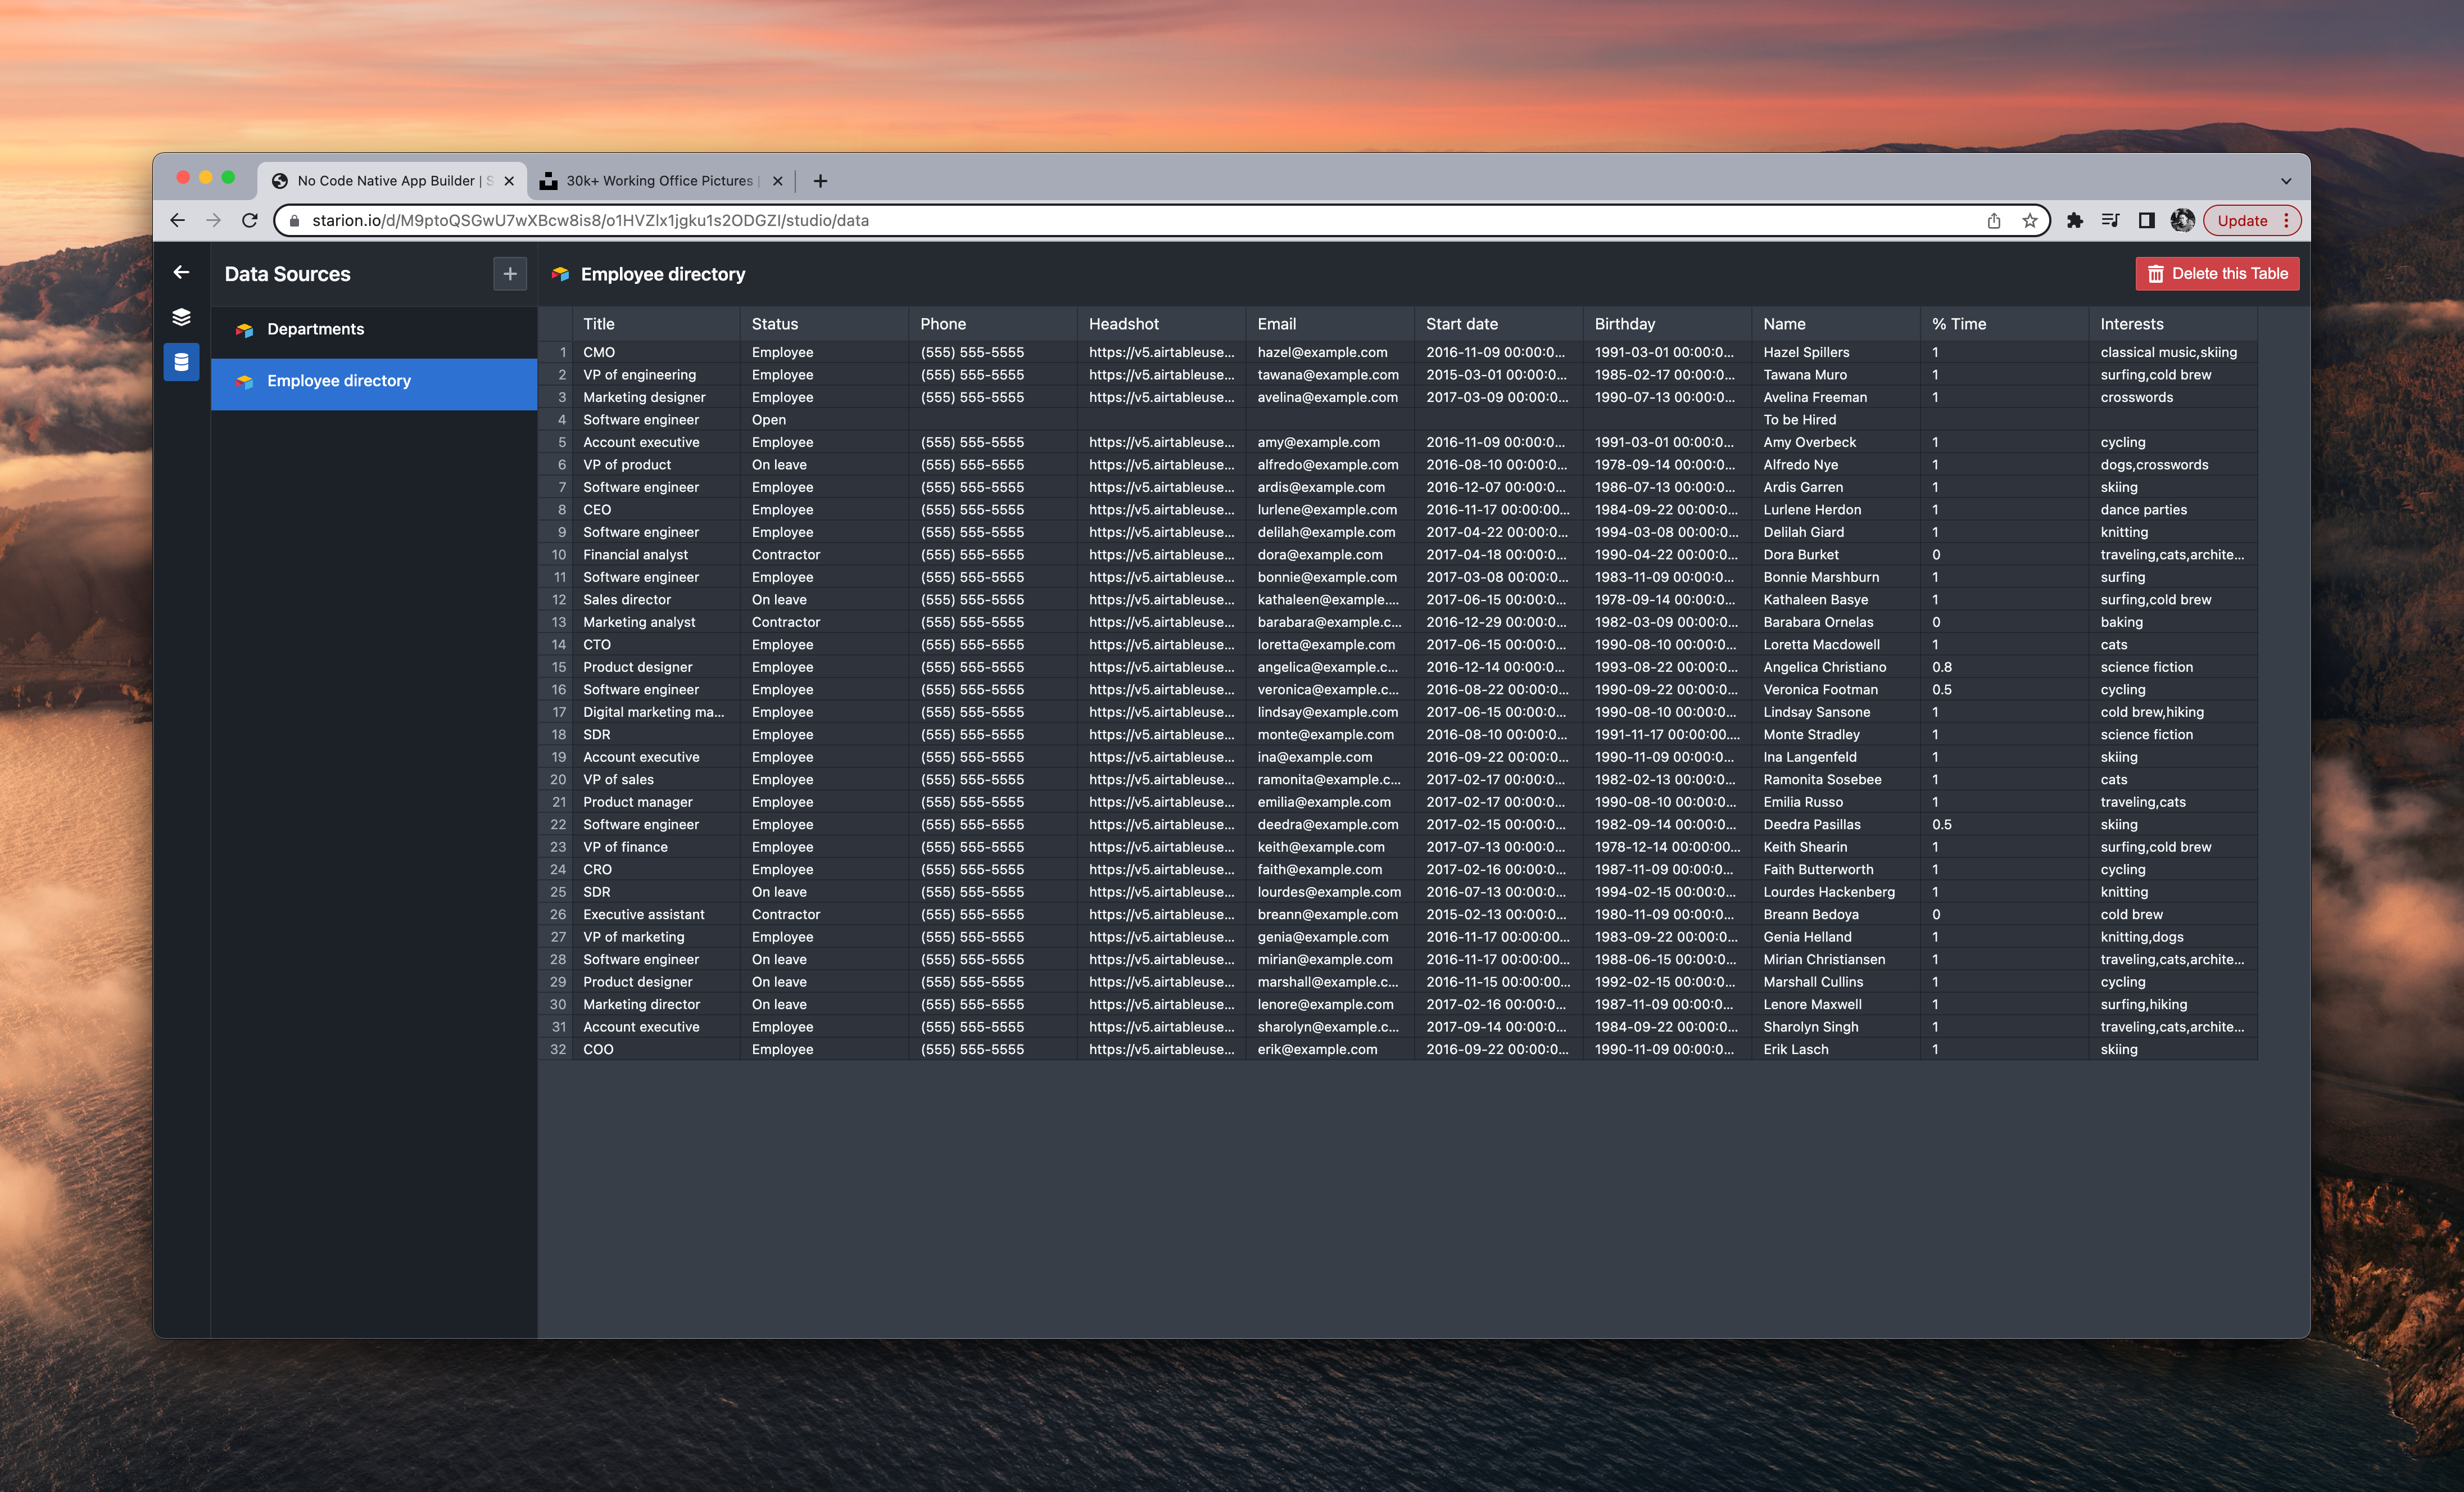Expand the tab search chevron
Viewport: 2464px width, 1492px height.
[2286, 181]
